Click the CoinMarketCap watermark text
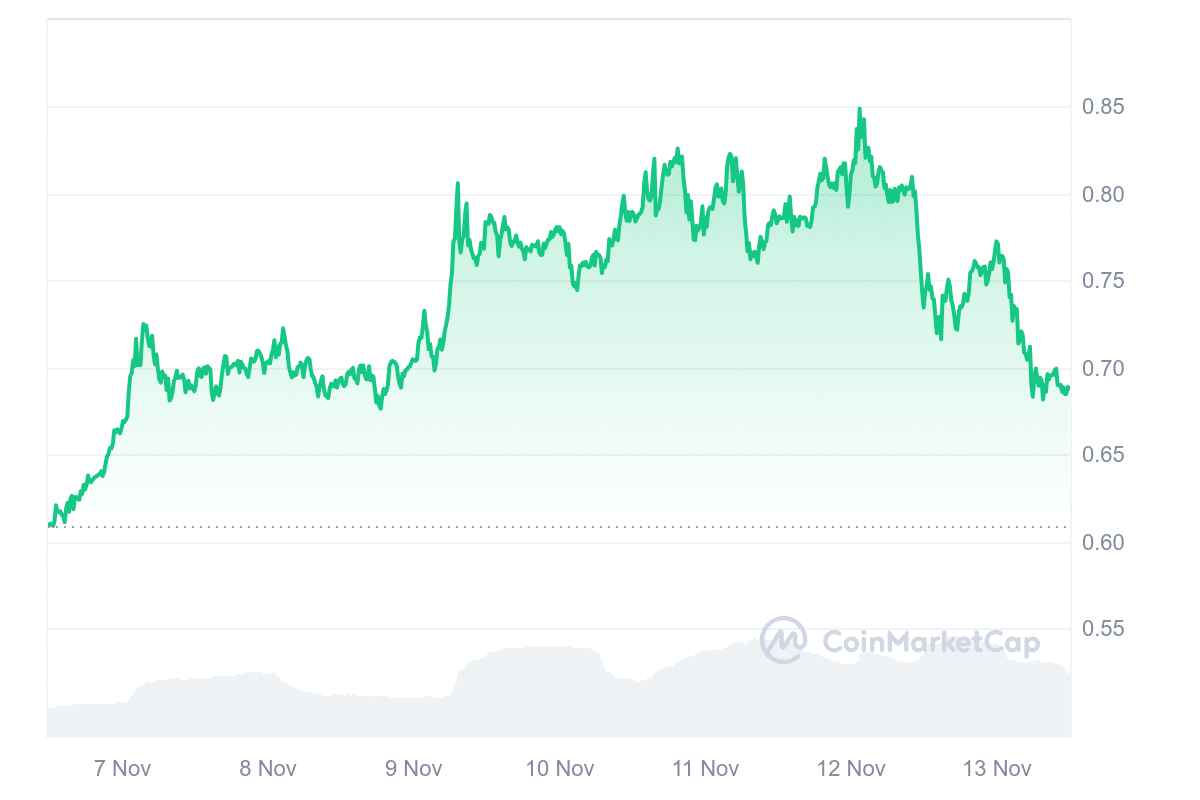Viewport: 1200px width, 800px height. (930, 642)
